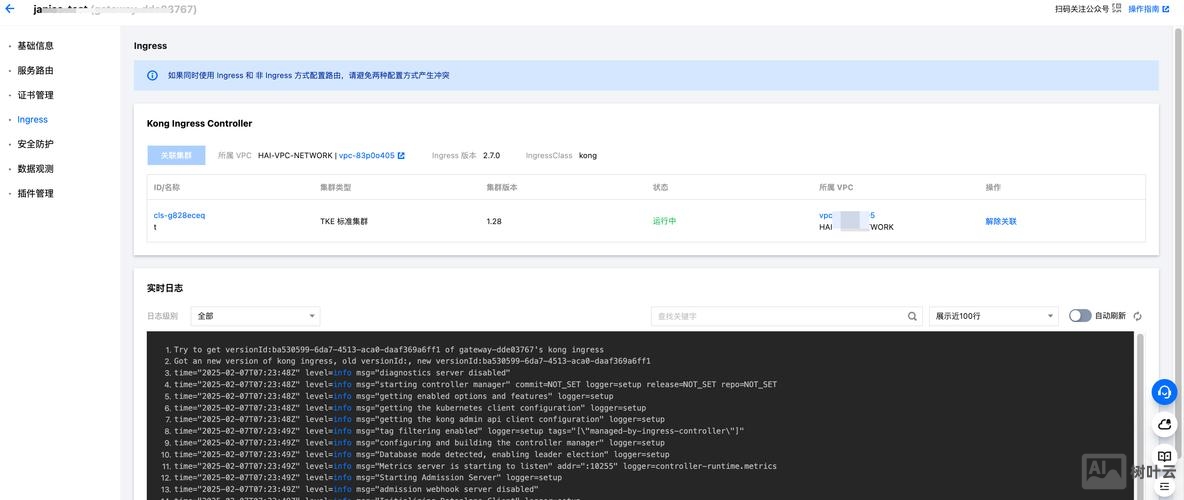Click the cloud assistant floating icon

(1164, 424)
